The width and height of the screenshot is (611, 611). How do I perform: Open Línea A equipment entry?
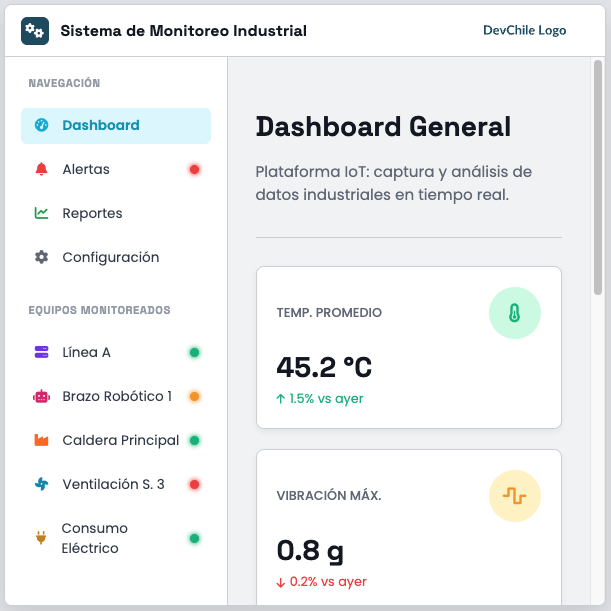click(x=86, y=353)
